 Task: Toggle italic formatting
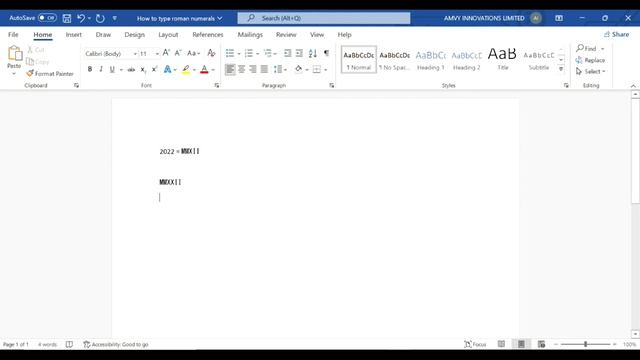click(101, 69)
